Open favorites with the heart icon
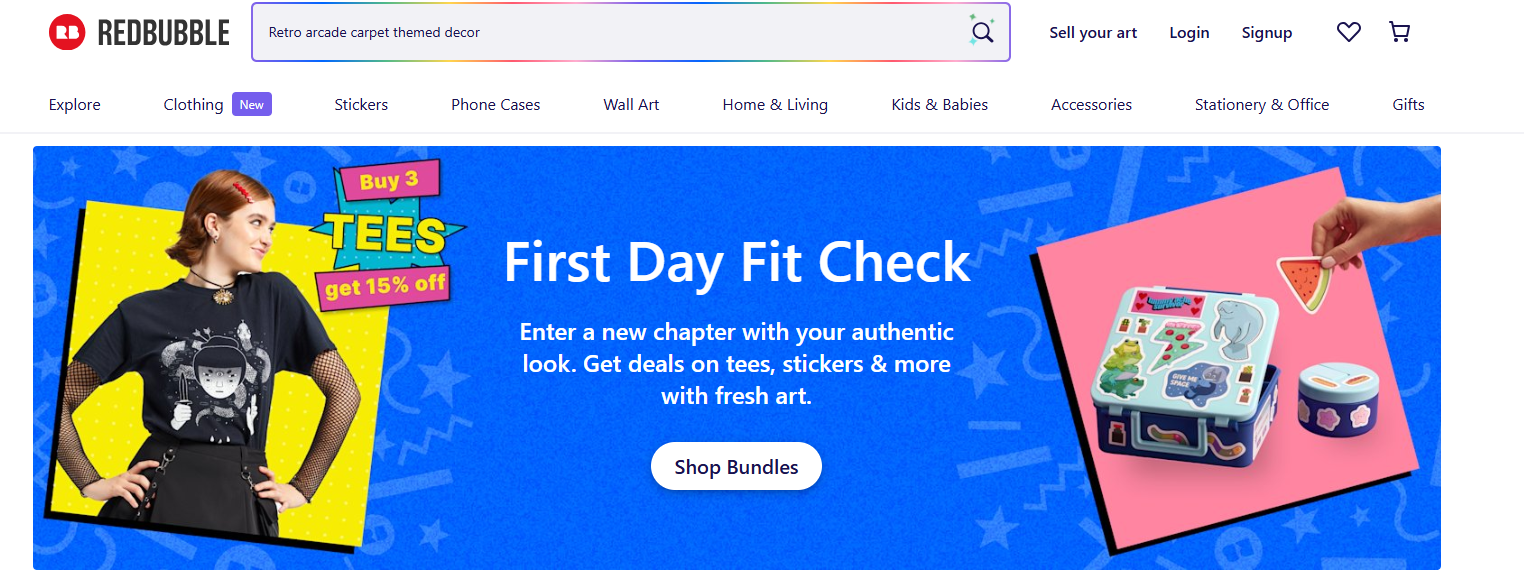 (x=1348, y=33)
